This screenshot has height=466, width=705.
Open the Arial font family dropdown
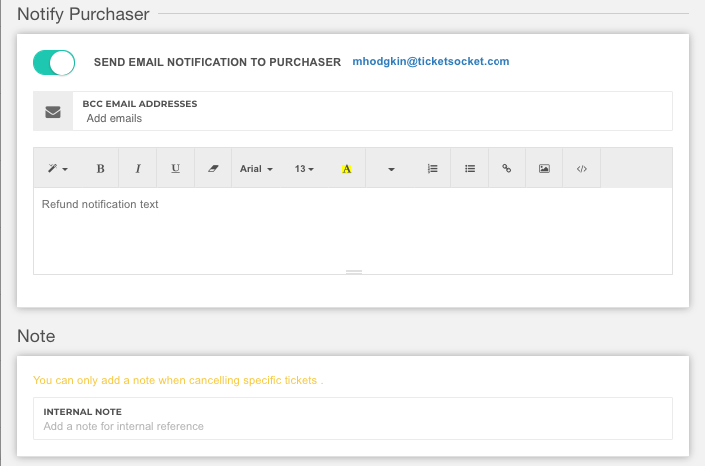coord(256,169)
